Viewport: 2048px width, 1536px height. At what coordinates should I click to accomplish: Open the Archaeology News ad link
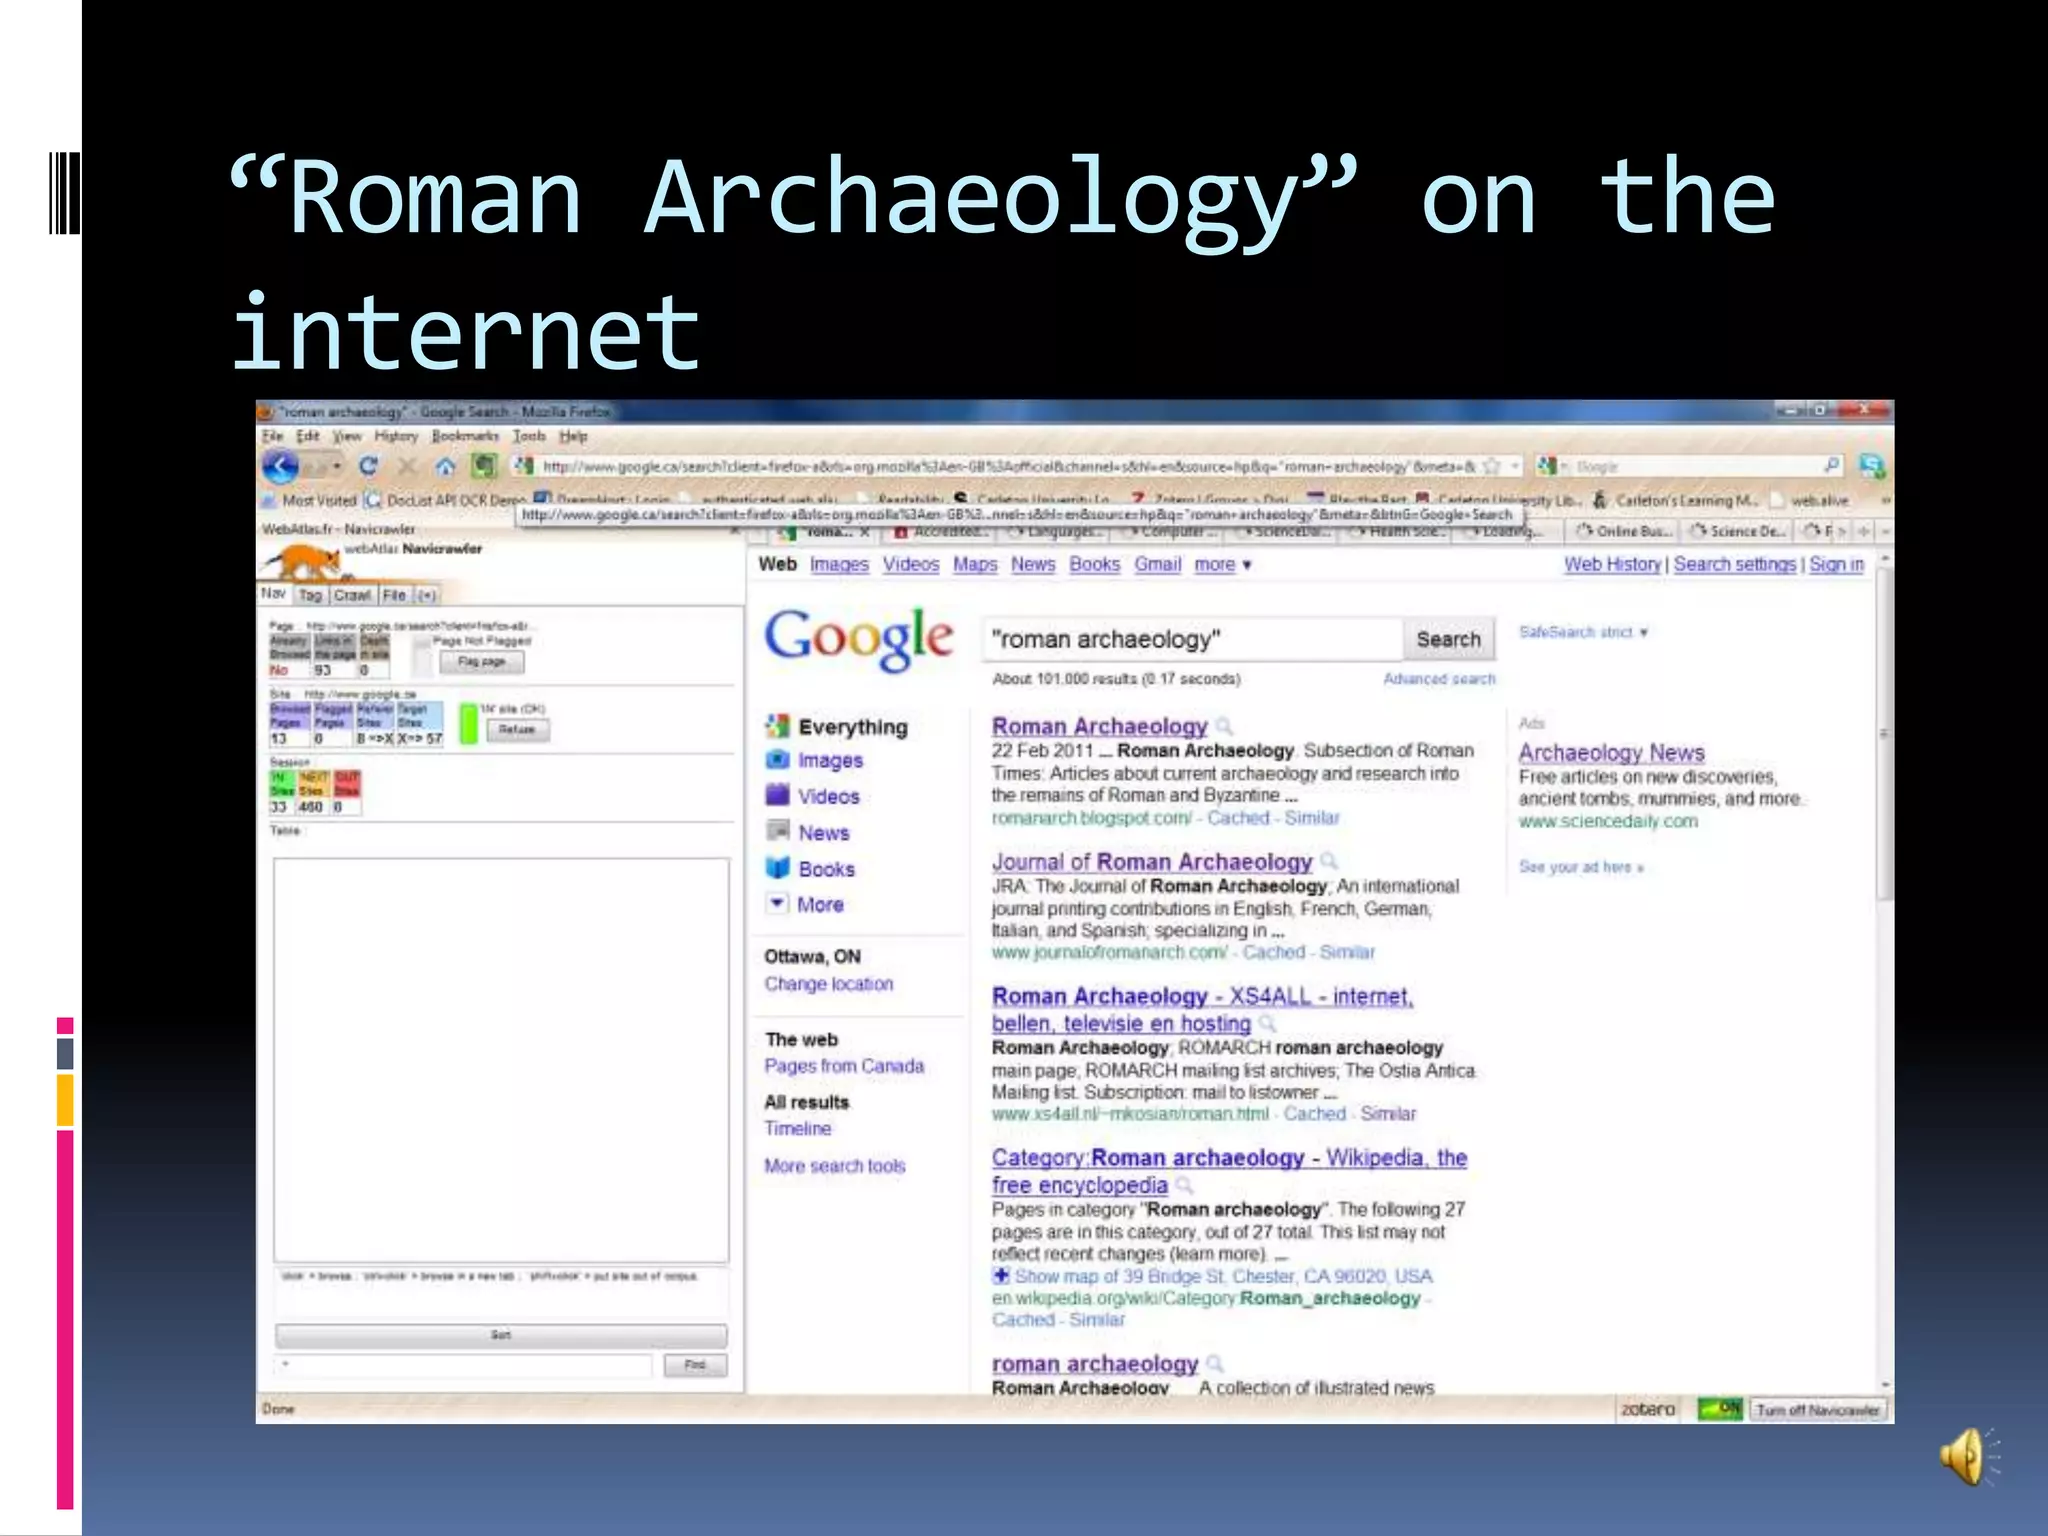tap(1611, 752)
